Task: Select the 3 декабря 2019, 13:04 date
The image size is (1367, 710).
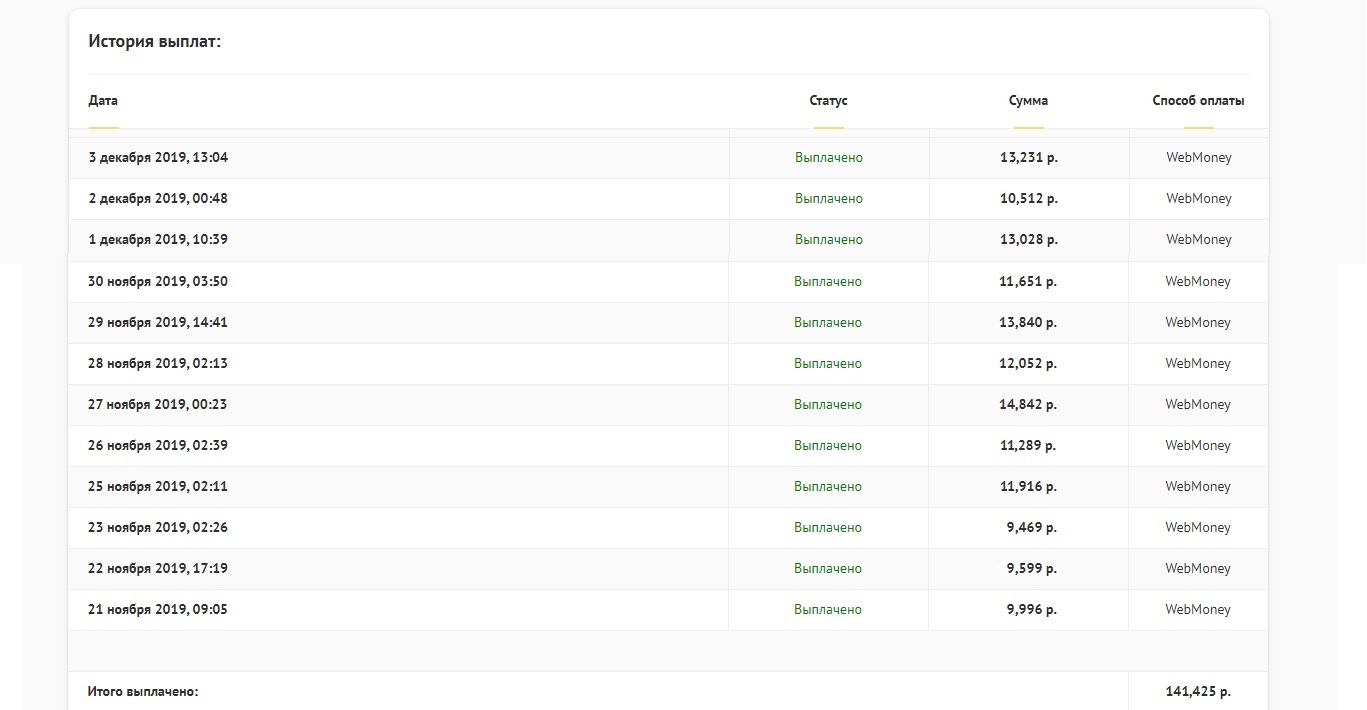Action: pyautogui.click(x=158, y=158)
